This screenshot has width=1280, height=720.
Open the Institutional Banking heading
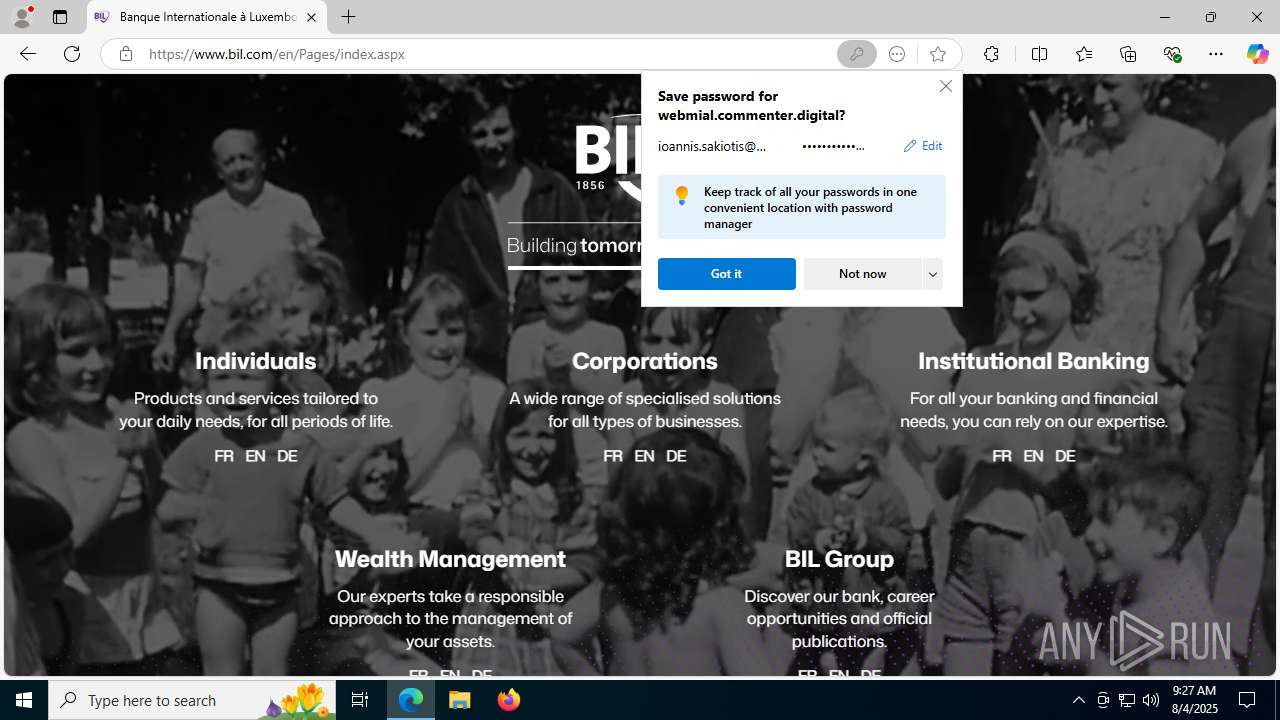pyautogui.click(x=1033, y=361)
